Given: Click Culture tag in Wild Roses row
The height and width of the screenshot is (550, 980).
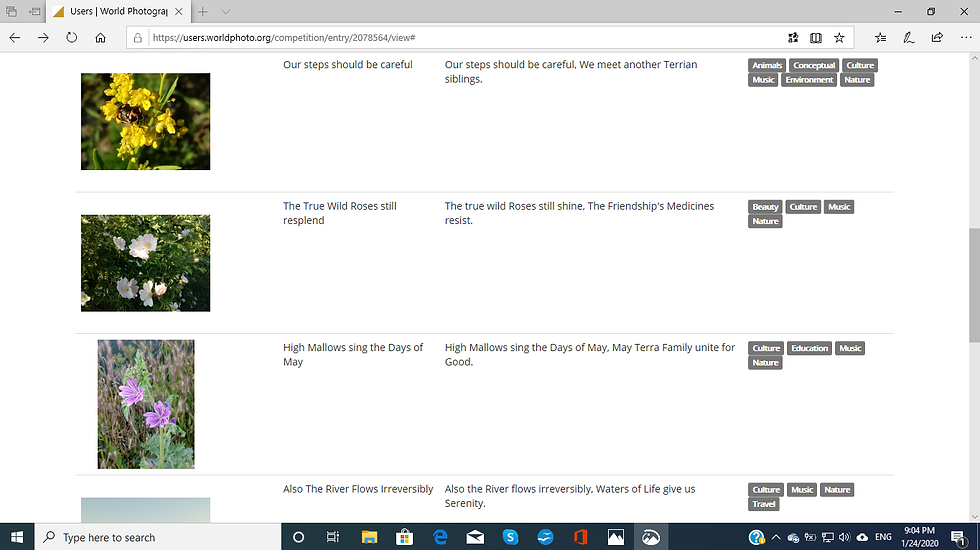Looking at the screenshot, I should click(x=803, y=207).
